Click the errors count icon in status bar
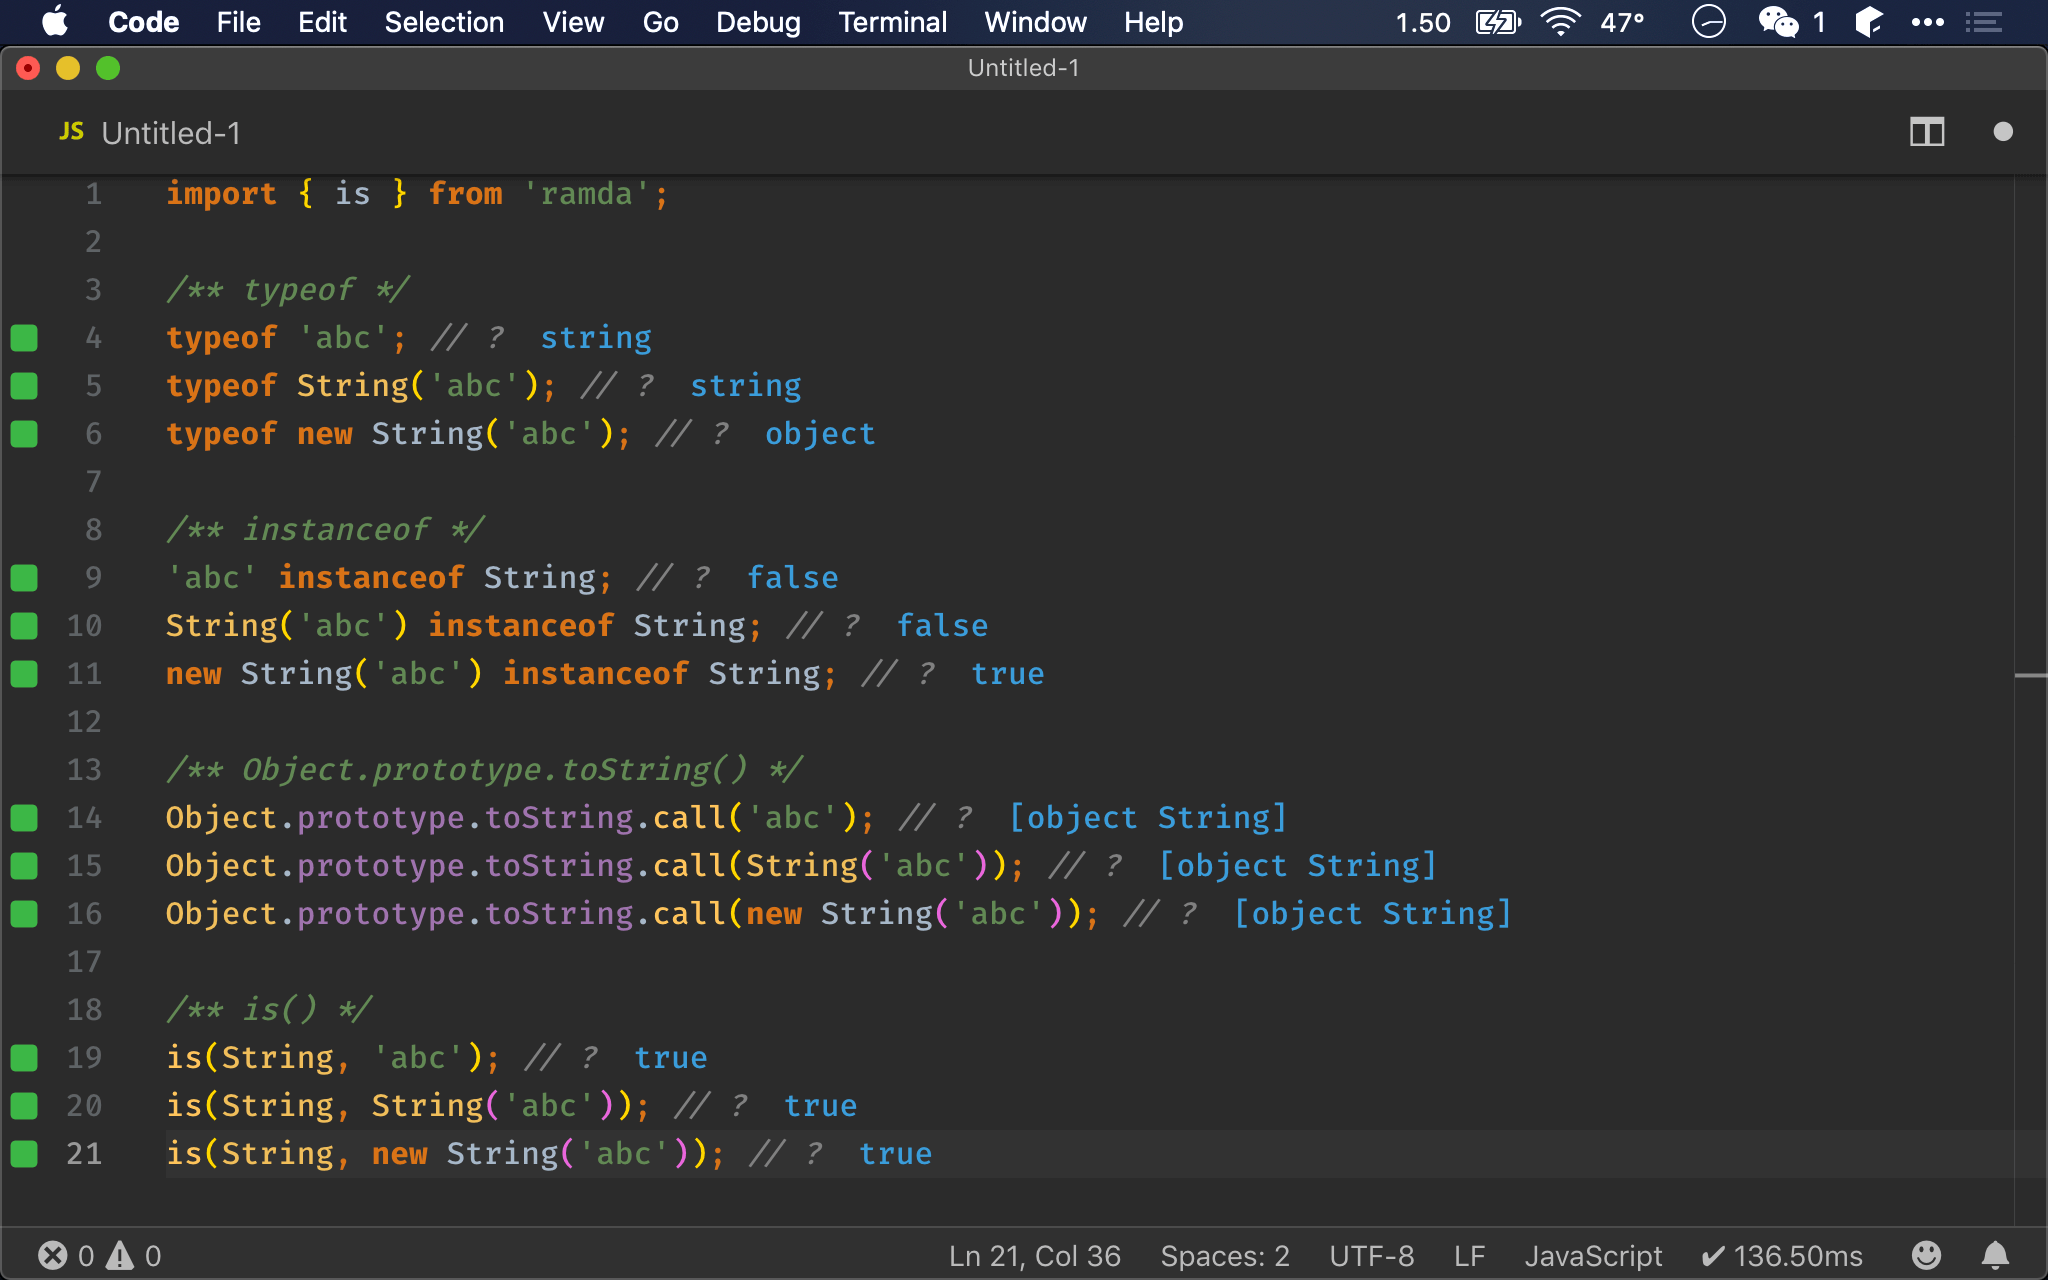2048x1280 pixels. click(x=53, y=1255)
